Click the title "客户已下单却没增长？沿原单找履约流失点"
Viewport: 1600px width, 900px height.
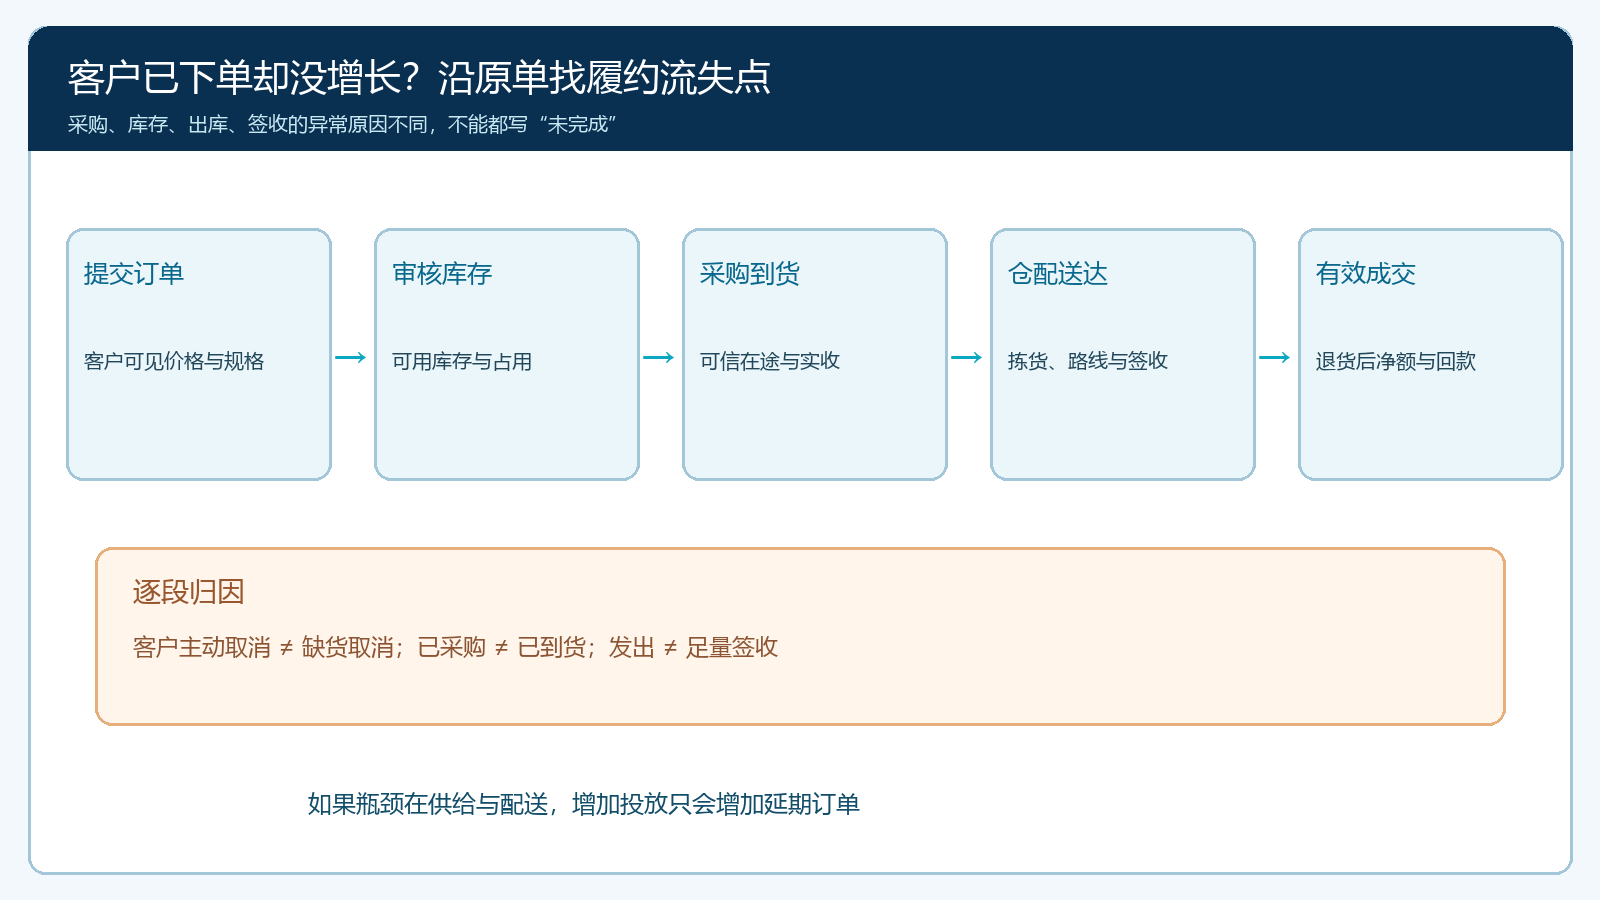(419, 78)
